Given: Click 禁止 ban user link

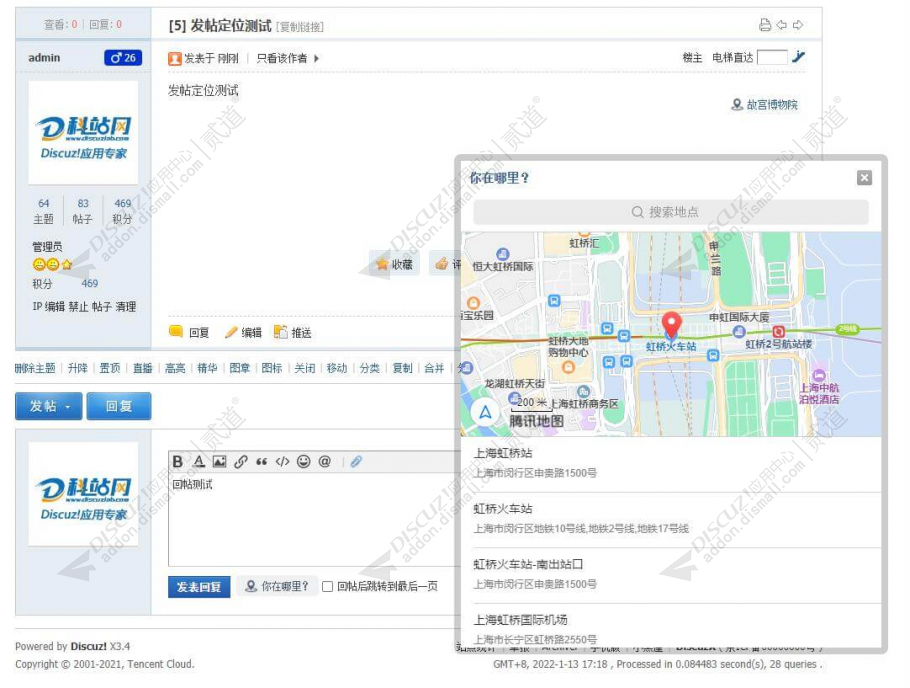Looking at the screenshot, I should point(78,307).
